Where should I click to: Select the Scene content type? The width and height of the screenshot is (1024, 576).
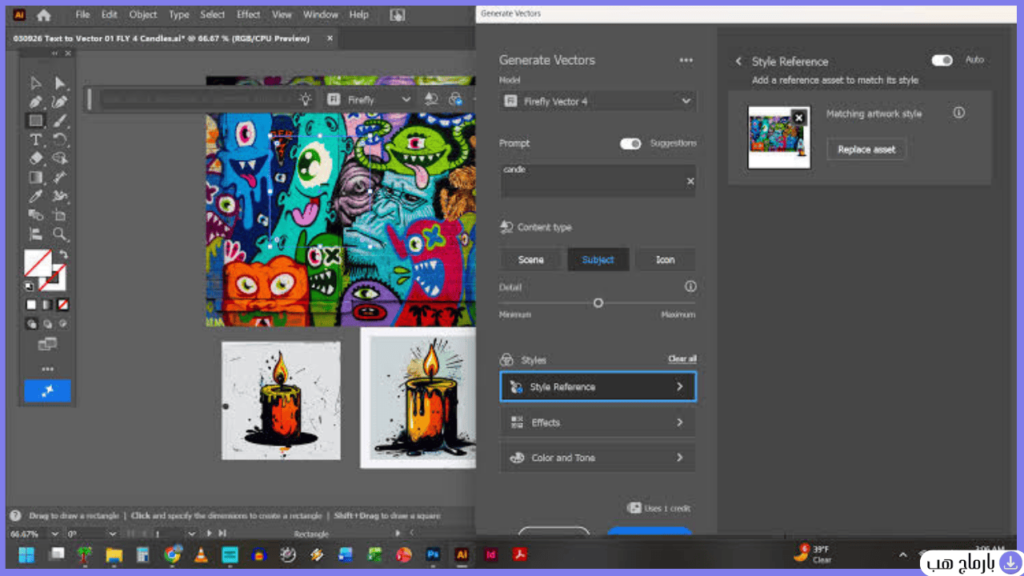point(531,260)
